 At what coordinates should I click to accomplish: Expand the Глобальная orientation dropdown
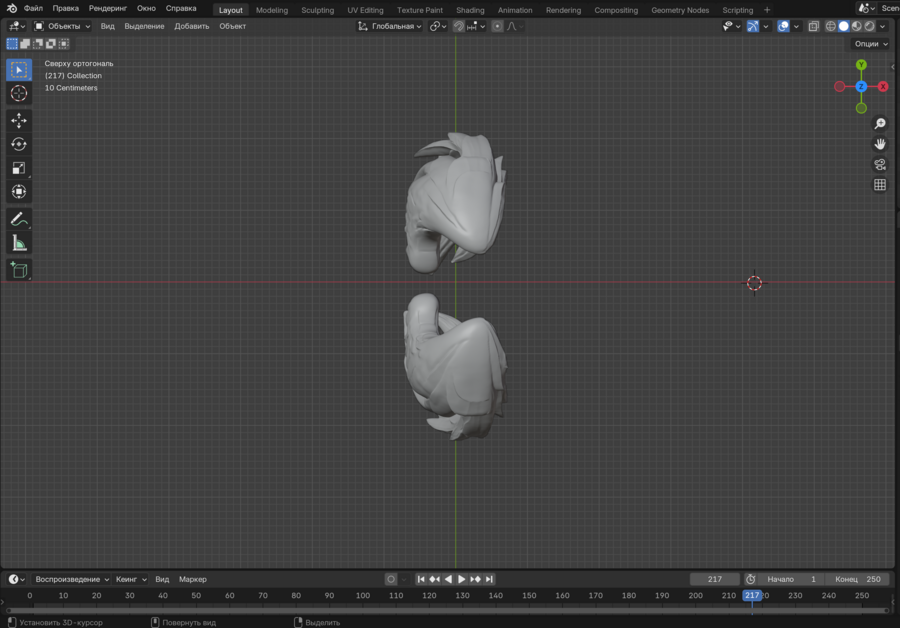[391, 26]
